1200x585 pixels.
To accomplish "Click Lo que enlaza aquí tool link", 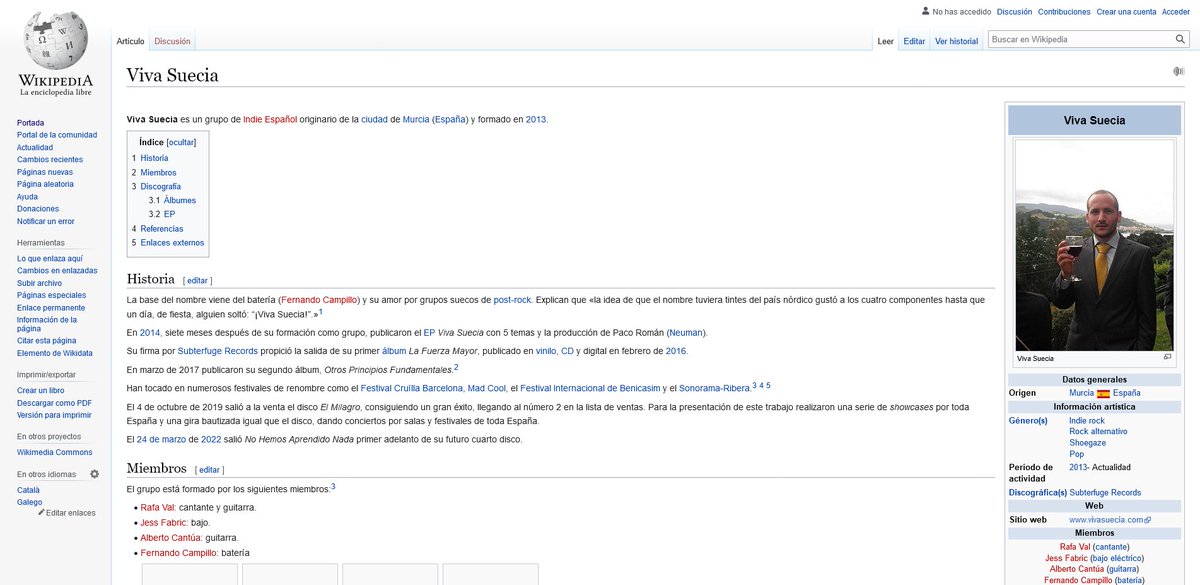I will [x=50, y=258].
